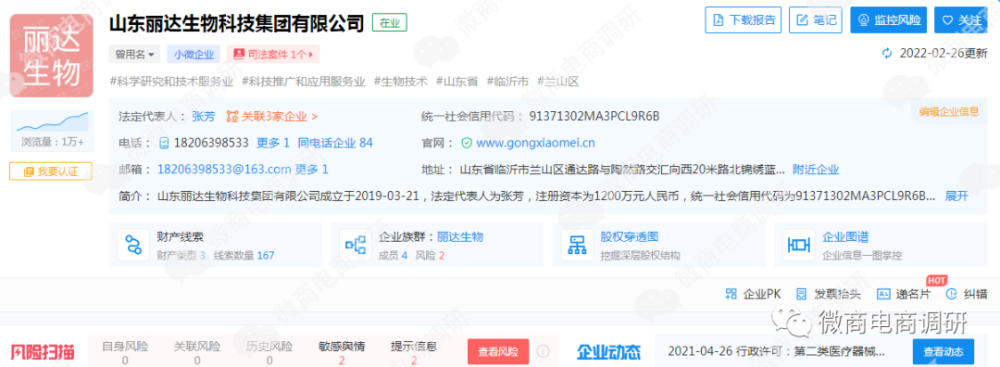The height and width of the screenshot is (367, 1000).
Task: Click the 我要认证 button
Action: 50,171
